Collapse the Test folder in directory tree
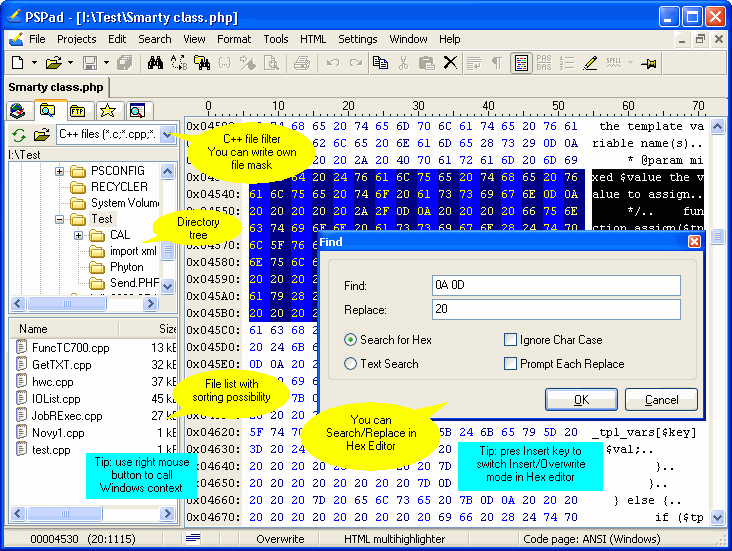This screenshot has height=551, width=732. [x=60, y=219]
